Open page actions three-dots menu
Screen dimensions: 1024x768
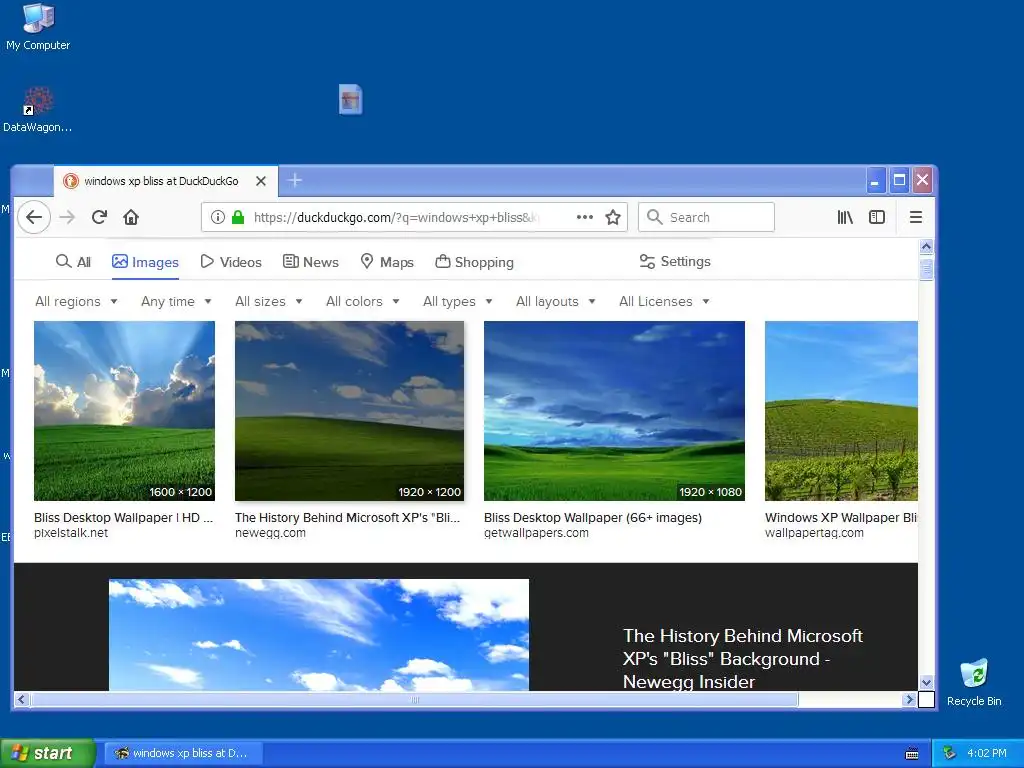[584, 217]
